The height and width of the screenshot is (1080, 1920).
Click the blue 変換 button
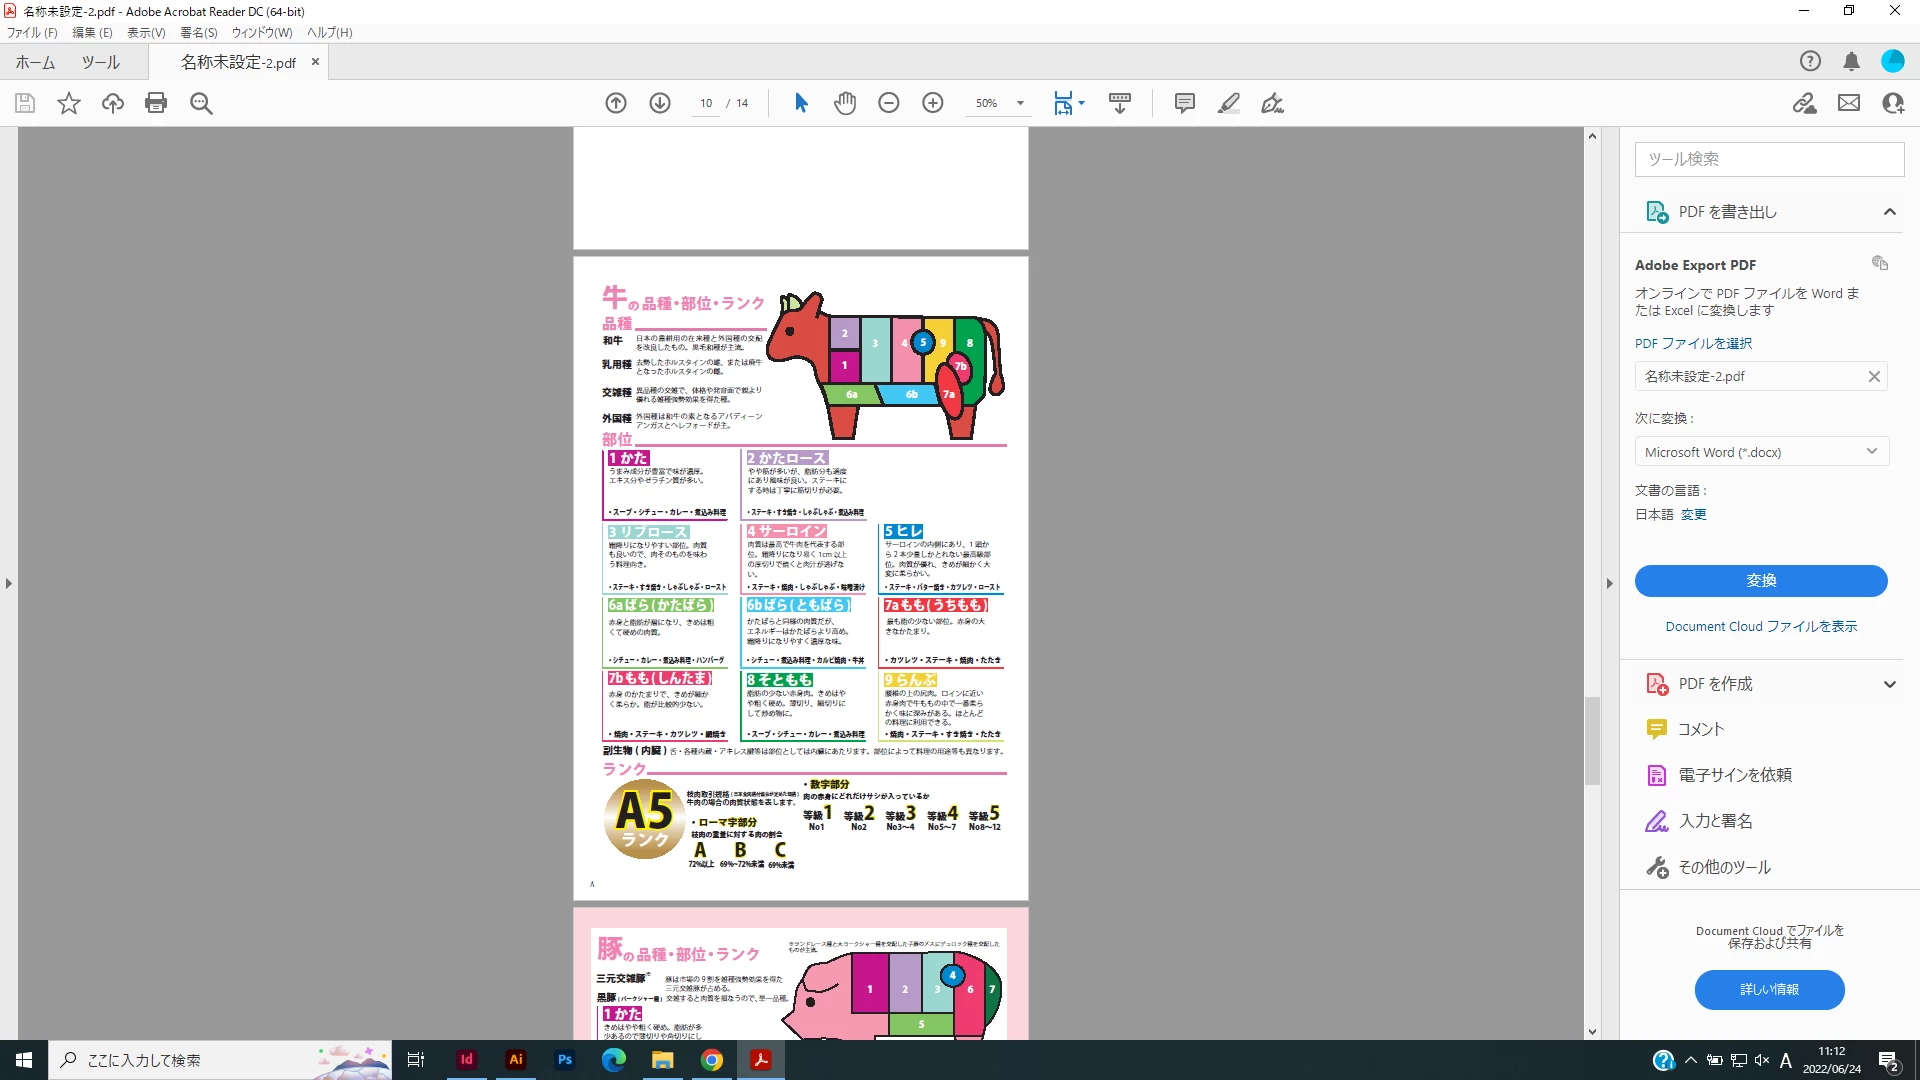(1760, 581)
